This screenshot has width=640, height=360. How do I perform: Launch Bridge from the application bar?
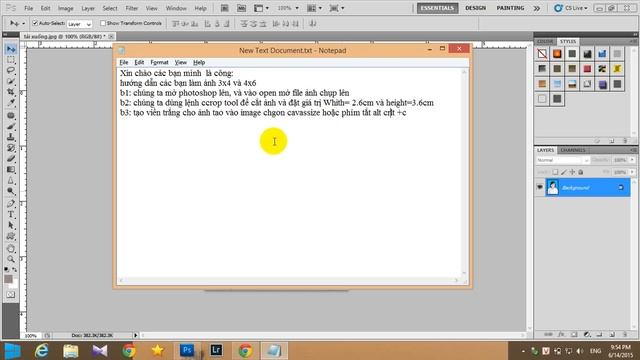224,8
